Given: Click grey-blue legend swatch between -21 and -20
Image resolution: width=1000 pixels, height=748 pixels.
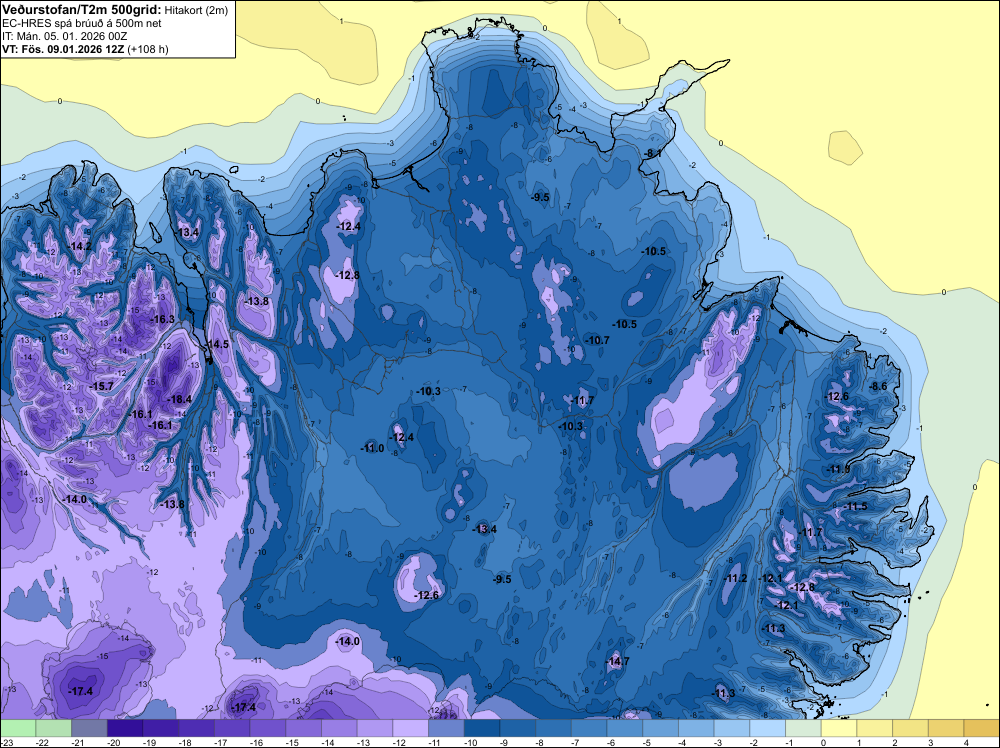Looking at the screenshot, I should pyautogui.click(x=89, y=728).
